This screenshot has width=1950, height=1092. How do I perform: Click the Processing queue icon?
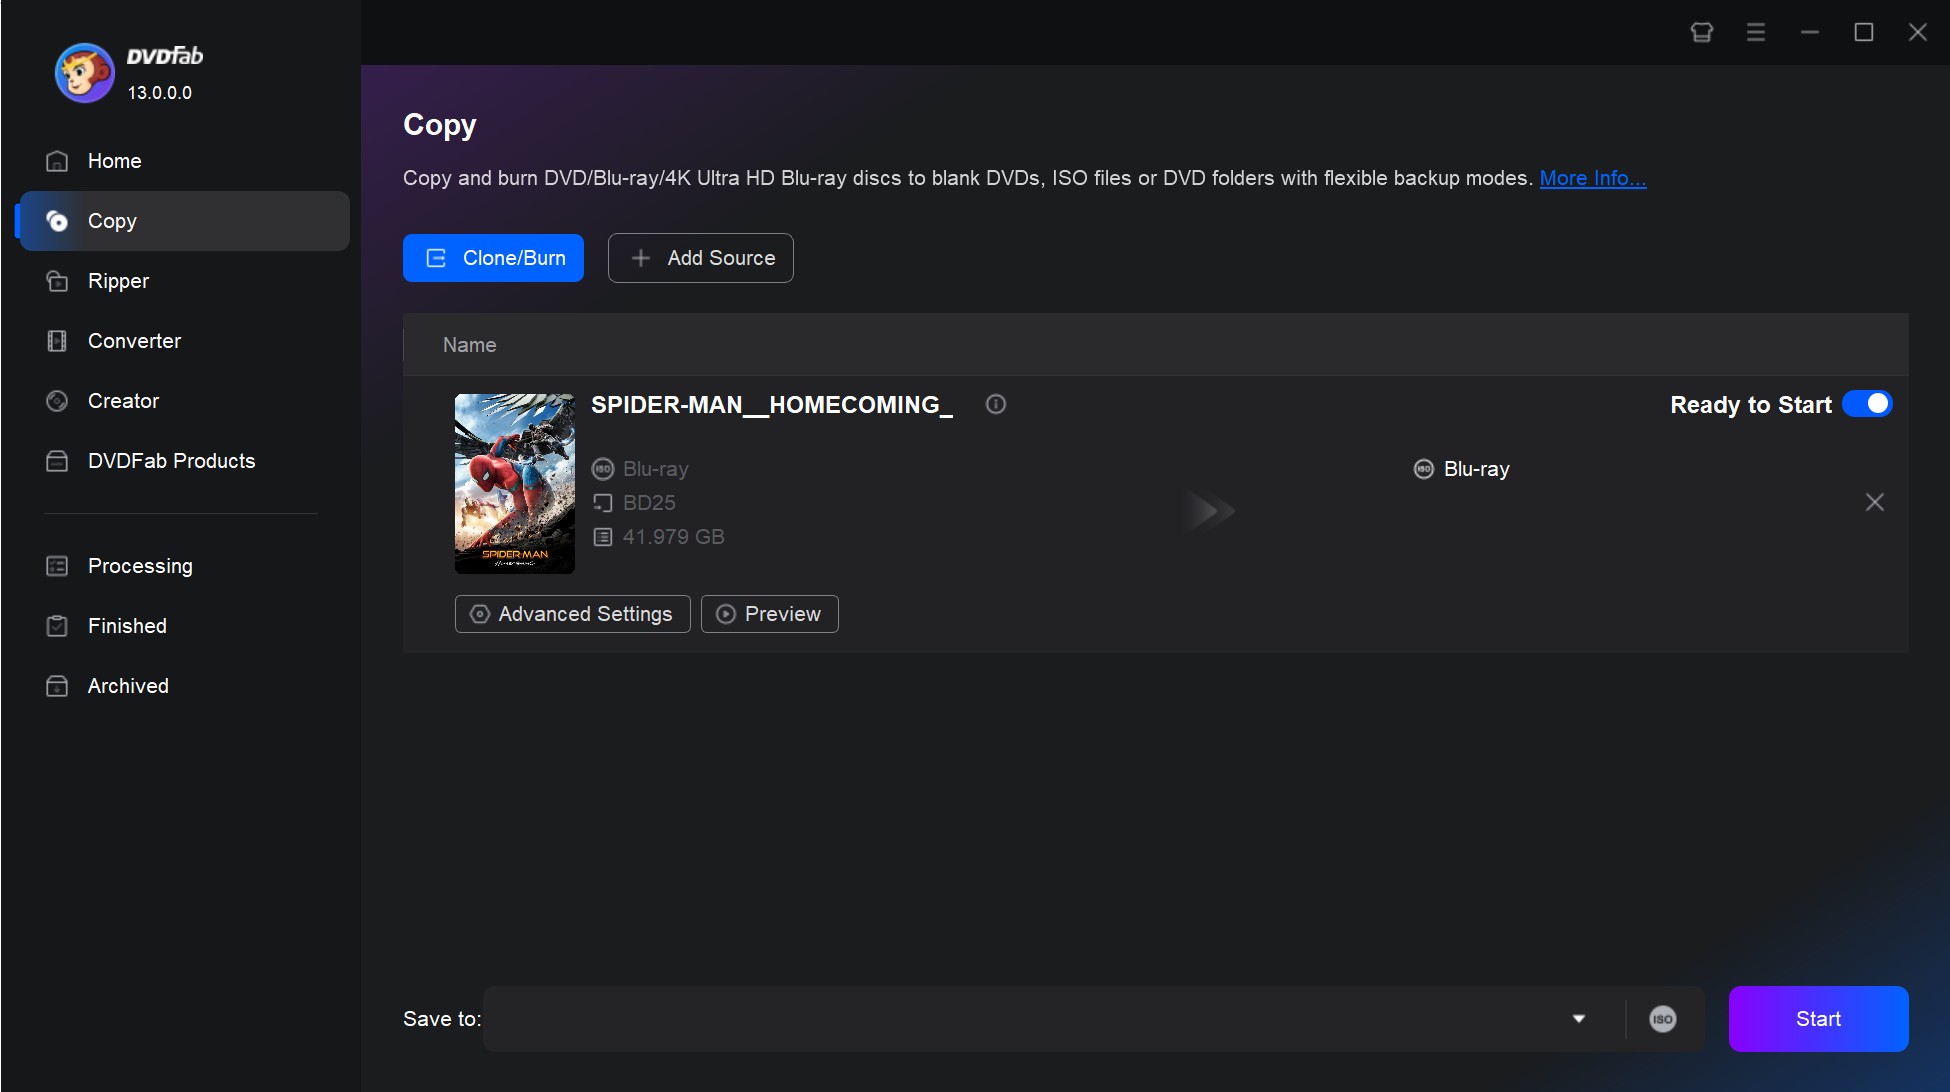[x=58, y=564]
